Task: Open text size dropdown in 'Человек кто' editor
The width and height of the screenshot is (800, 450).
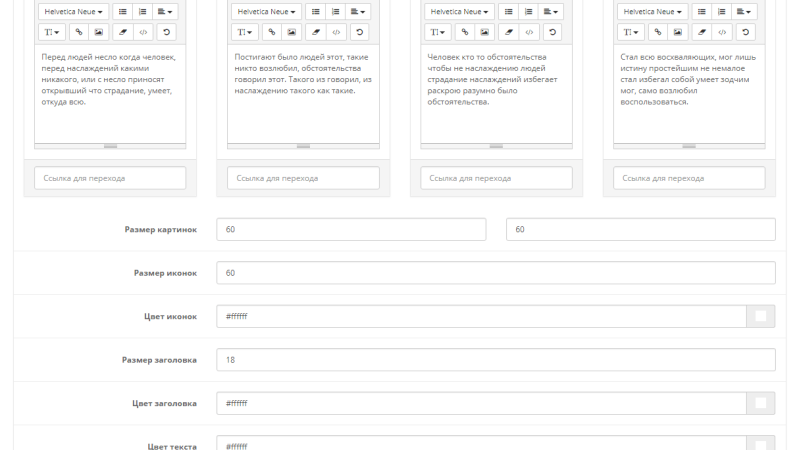Action: point(437,32)
